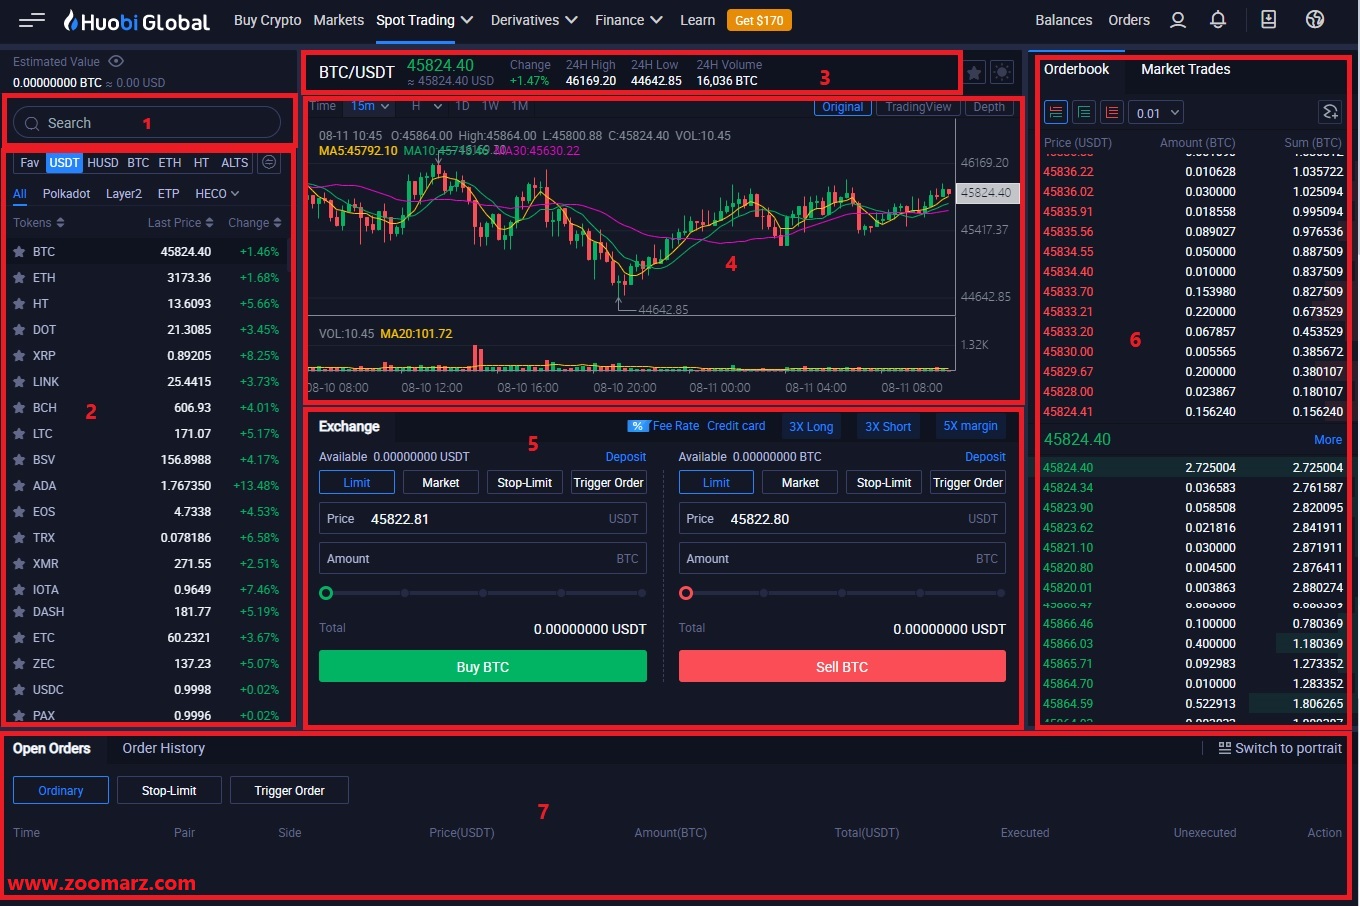
Task: Open the 3X Long button
Action: [811, 427]
